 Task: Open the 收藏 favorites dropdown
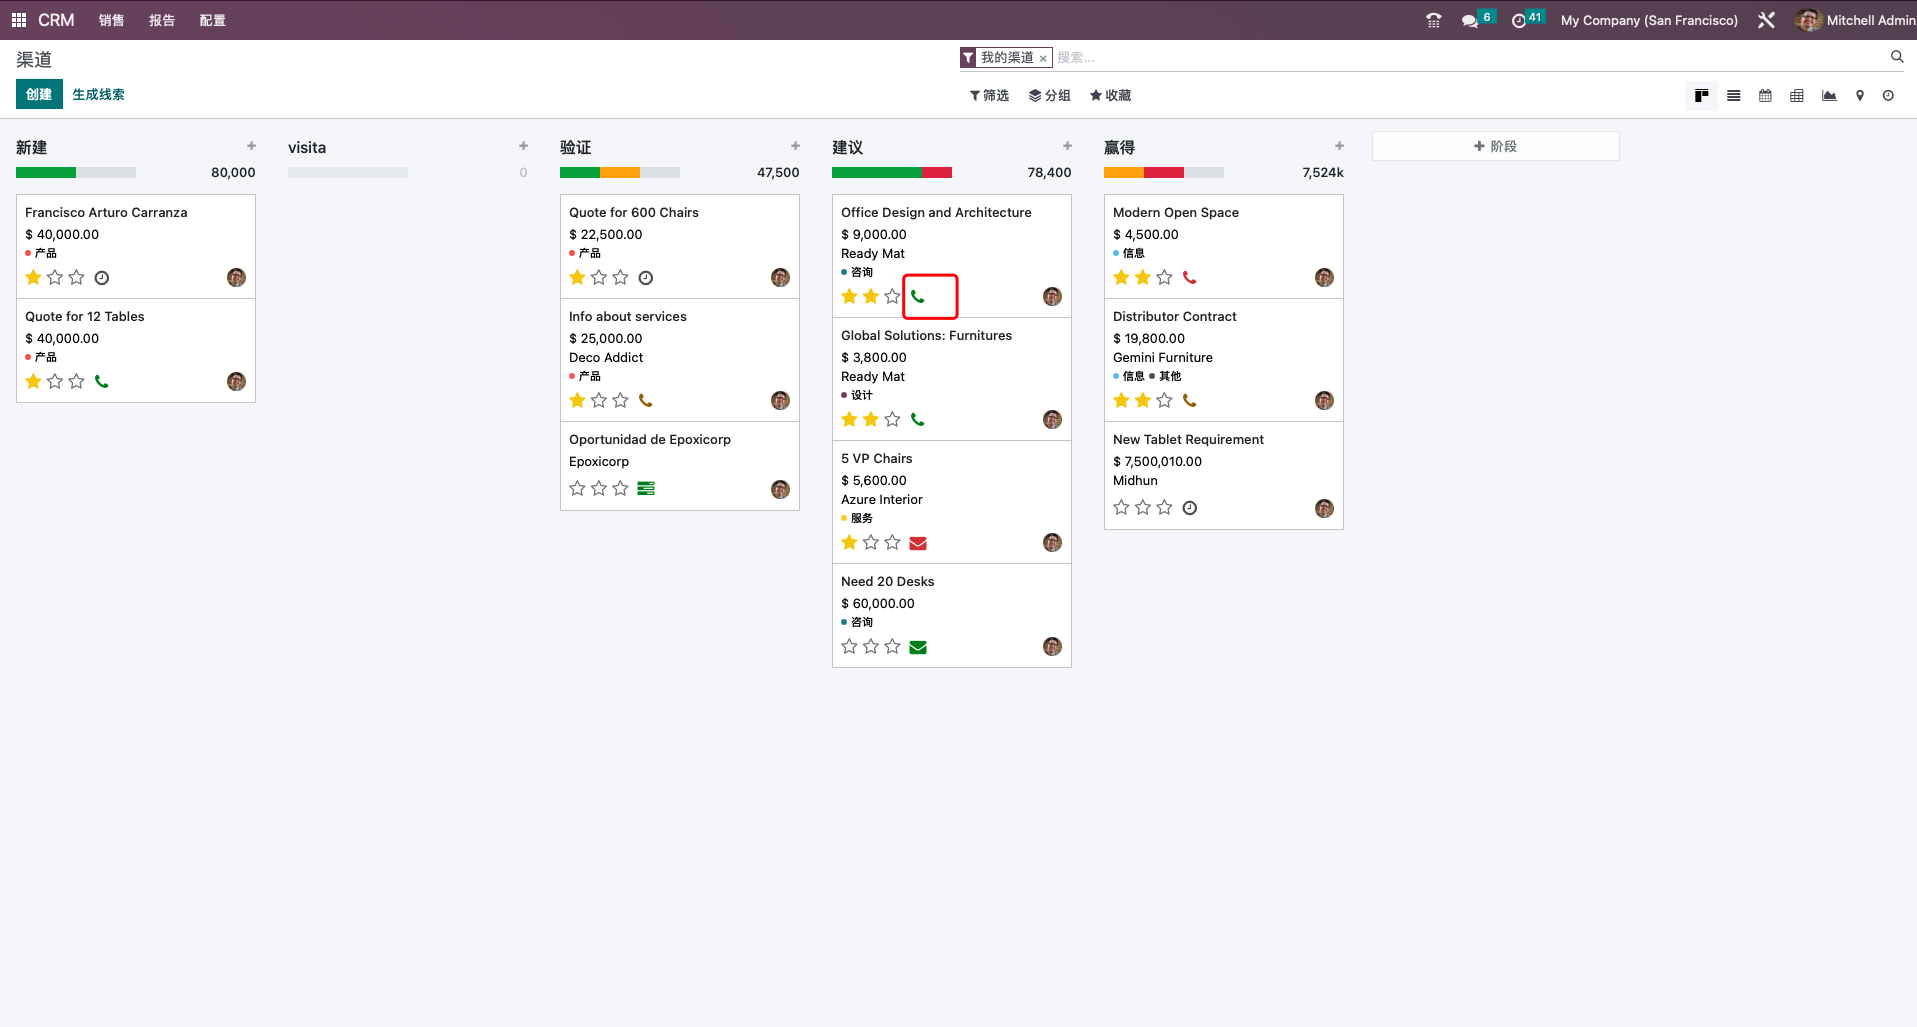(x=1110, y=96)
